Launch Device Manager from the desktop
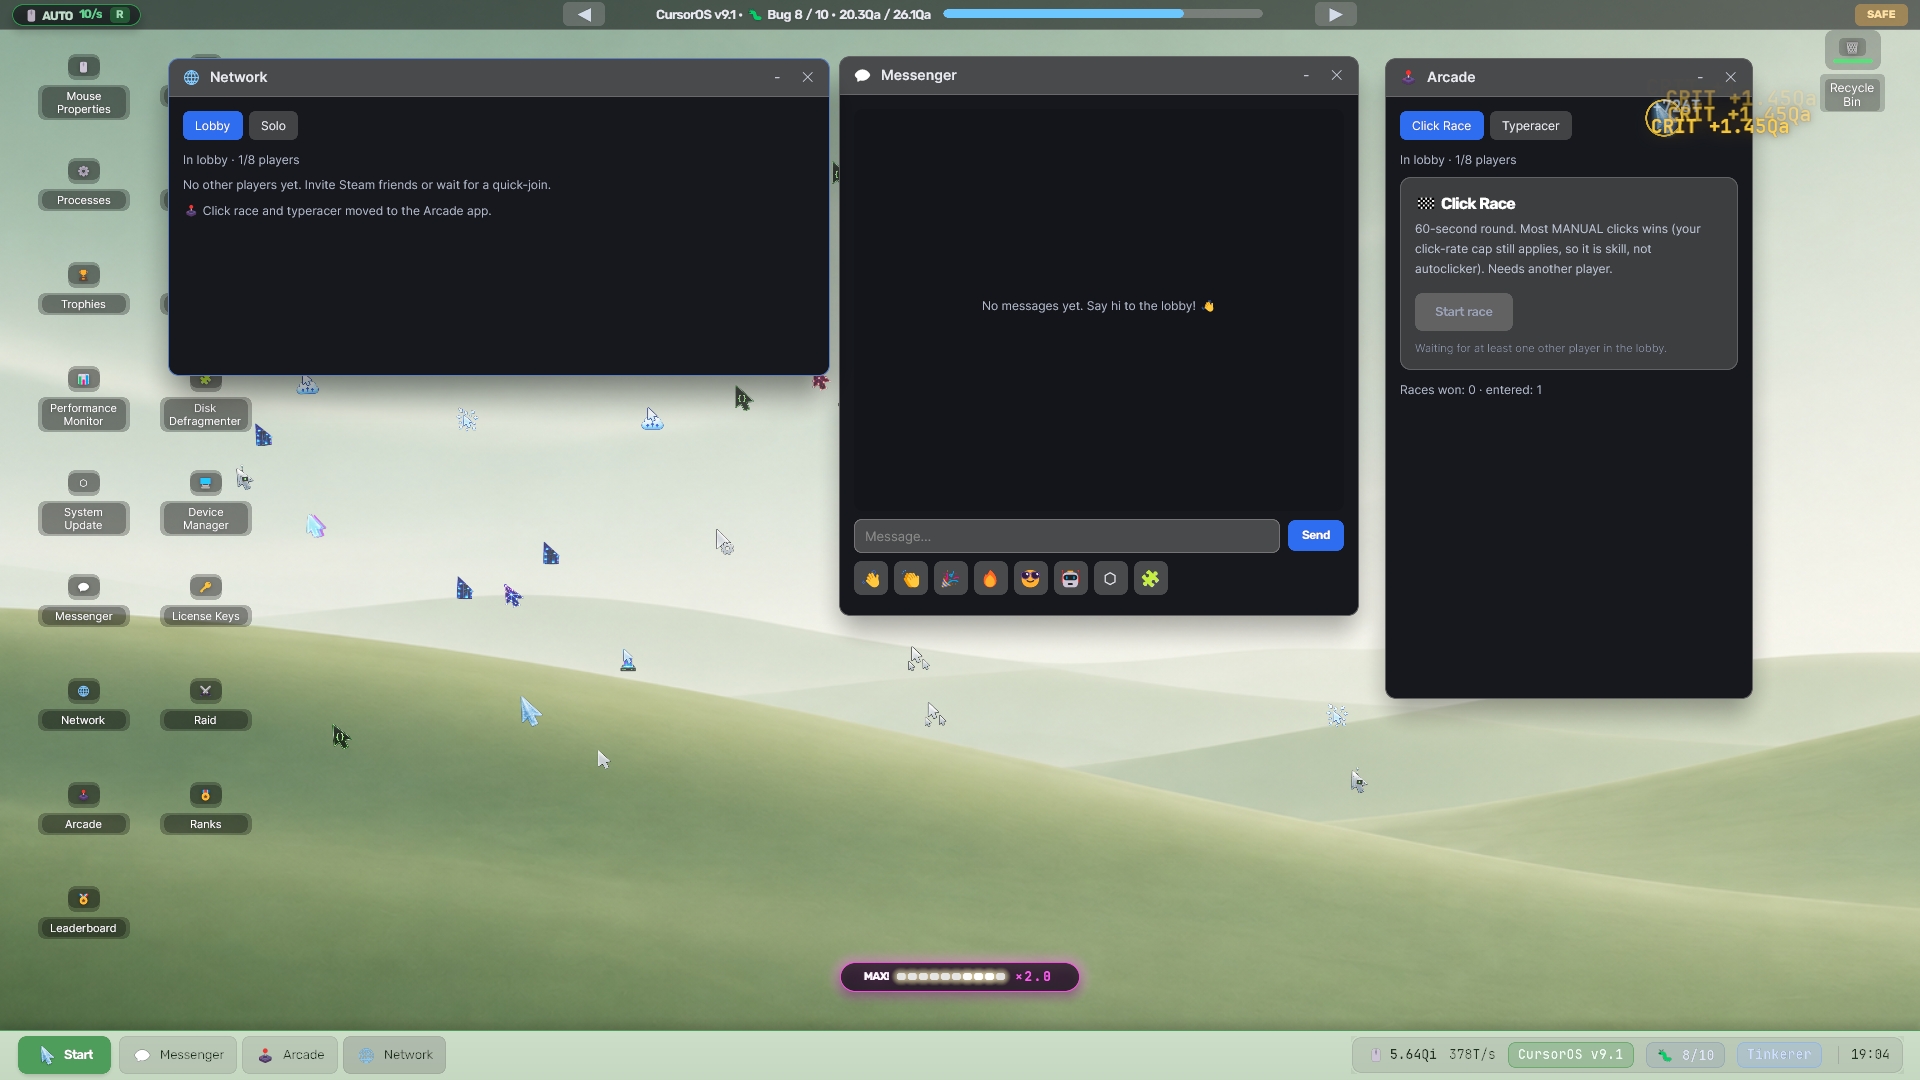Screen dimensions: 1920x1080 (x=206, y=502)
